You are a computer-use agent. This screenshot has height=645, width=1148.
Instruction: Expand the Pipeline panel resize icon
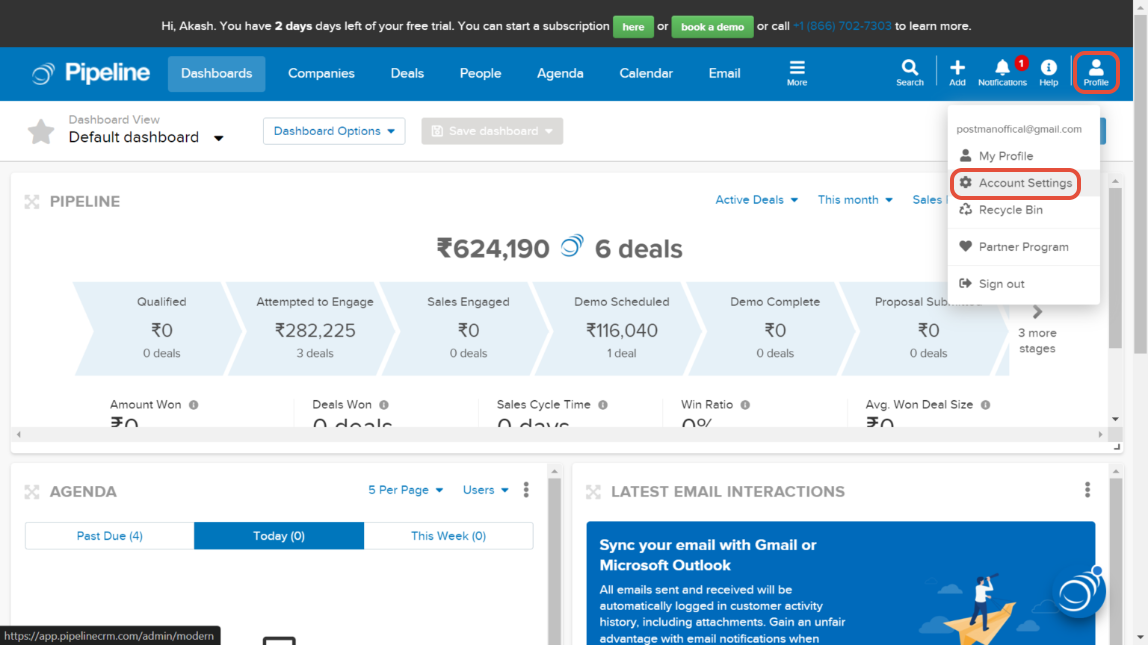(32, 202)
